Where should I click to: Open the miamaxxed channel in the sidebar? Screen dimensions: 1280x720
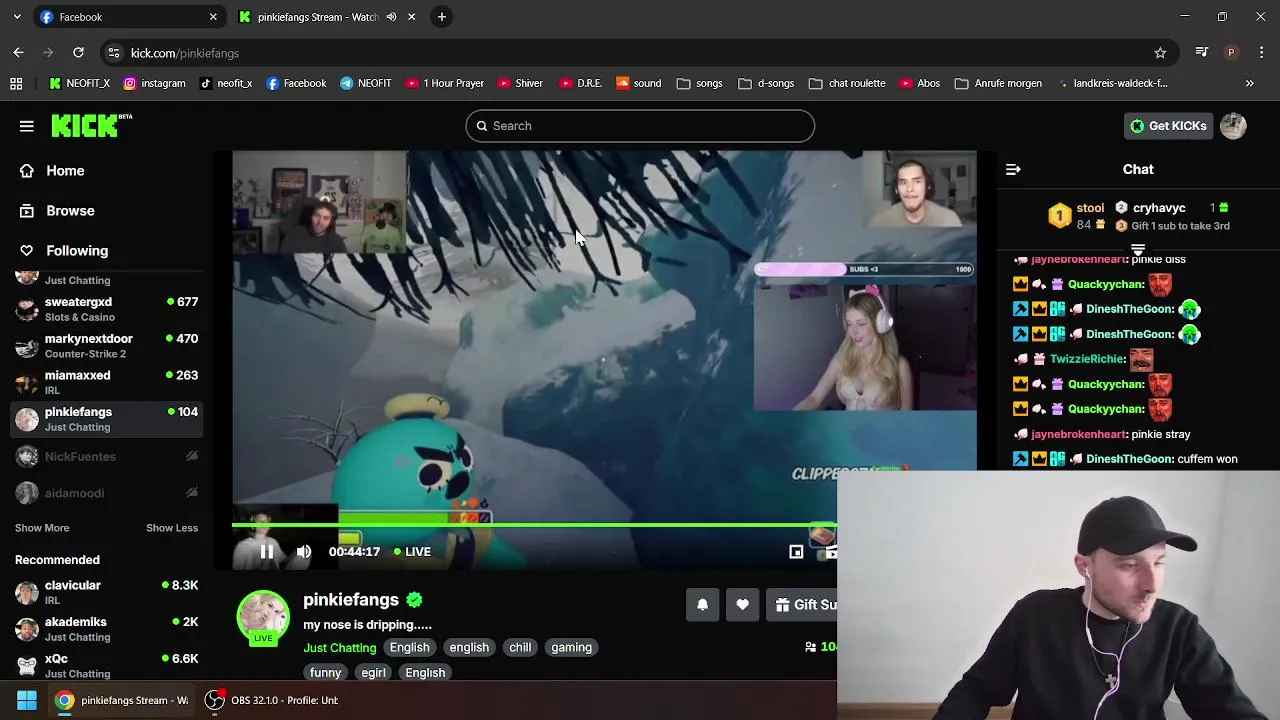[107, 382]
